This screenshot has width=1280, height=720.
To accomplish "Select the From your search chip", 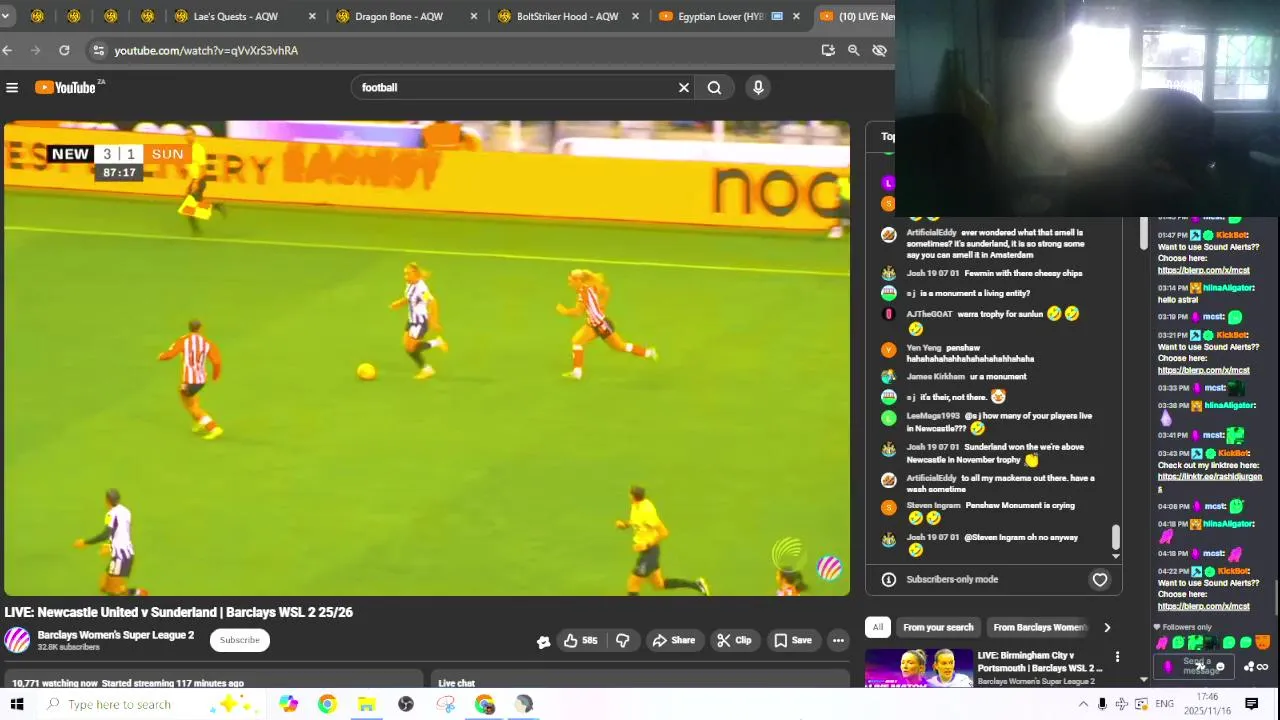I will tap(938, 627).
